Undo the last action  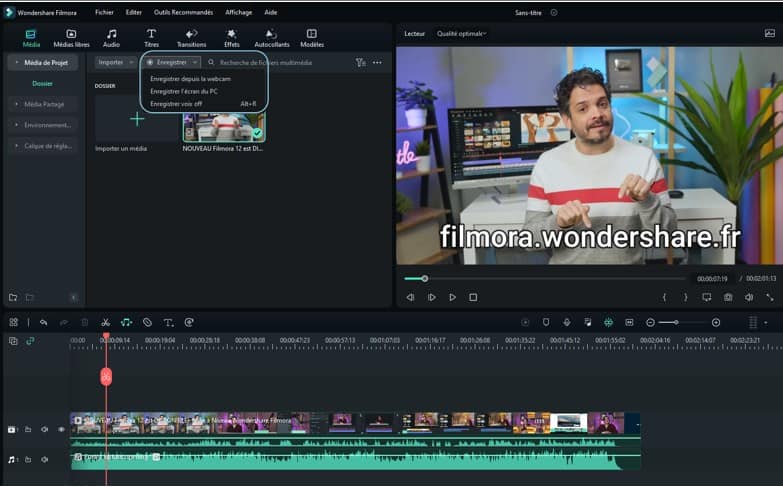coord(43,322)
